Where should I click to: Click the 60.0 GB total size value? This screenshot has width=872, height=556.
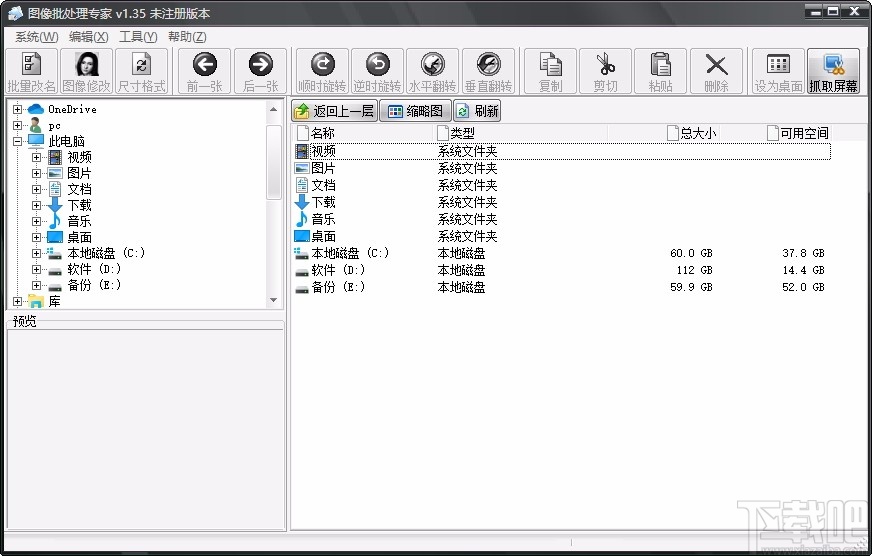pyautogui.click(x=691, y=254)
